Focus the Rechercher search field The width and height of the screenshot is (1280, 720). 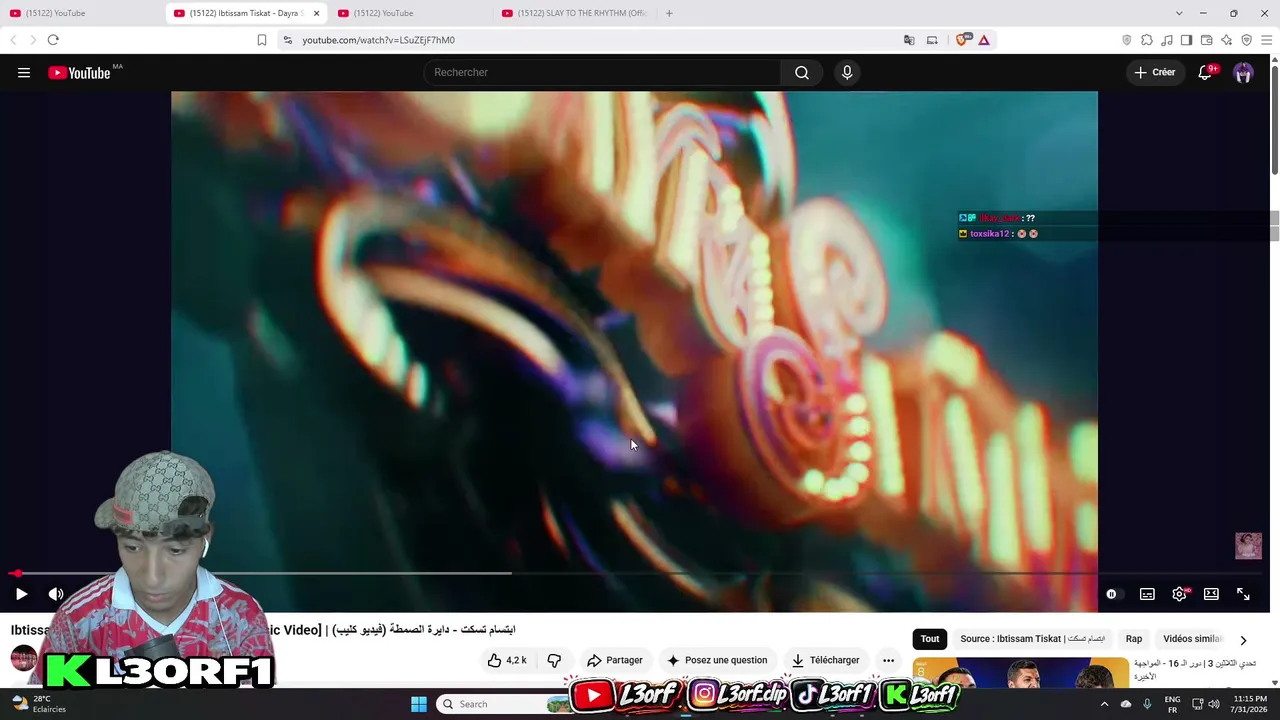[603, 72]
